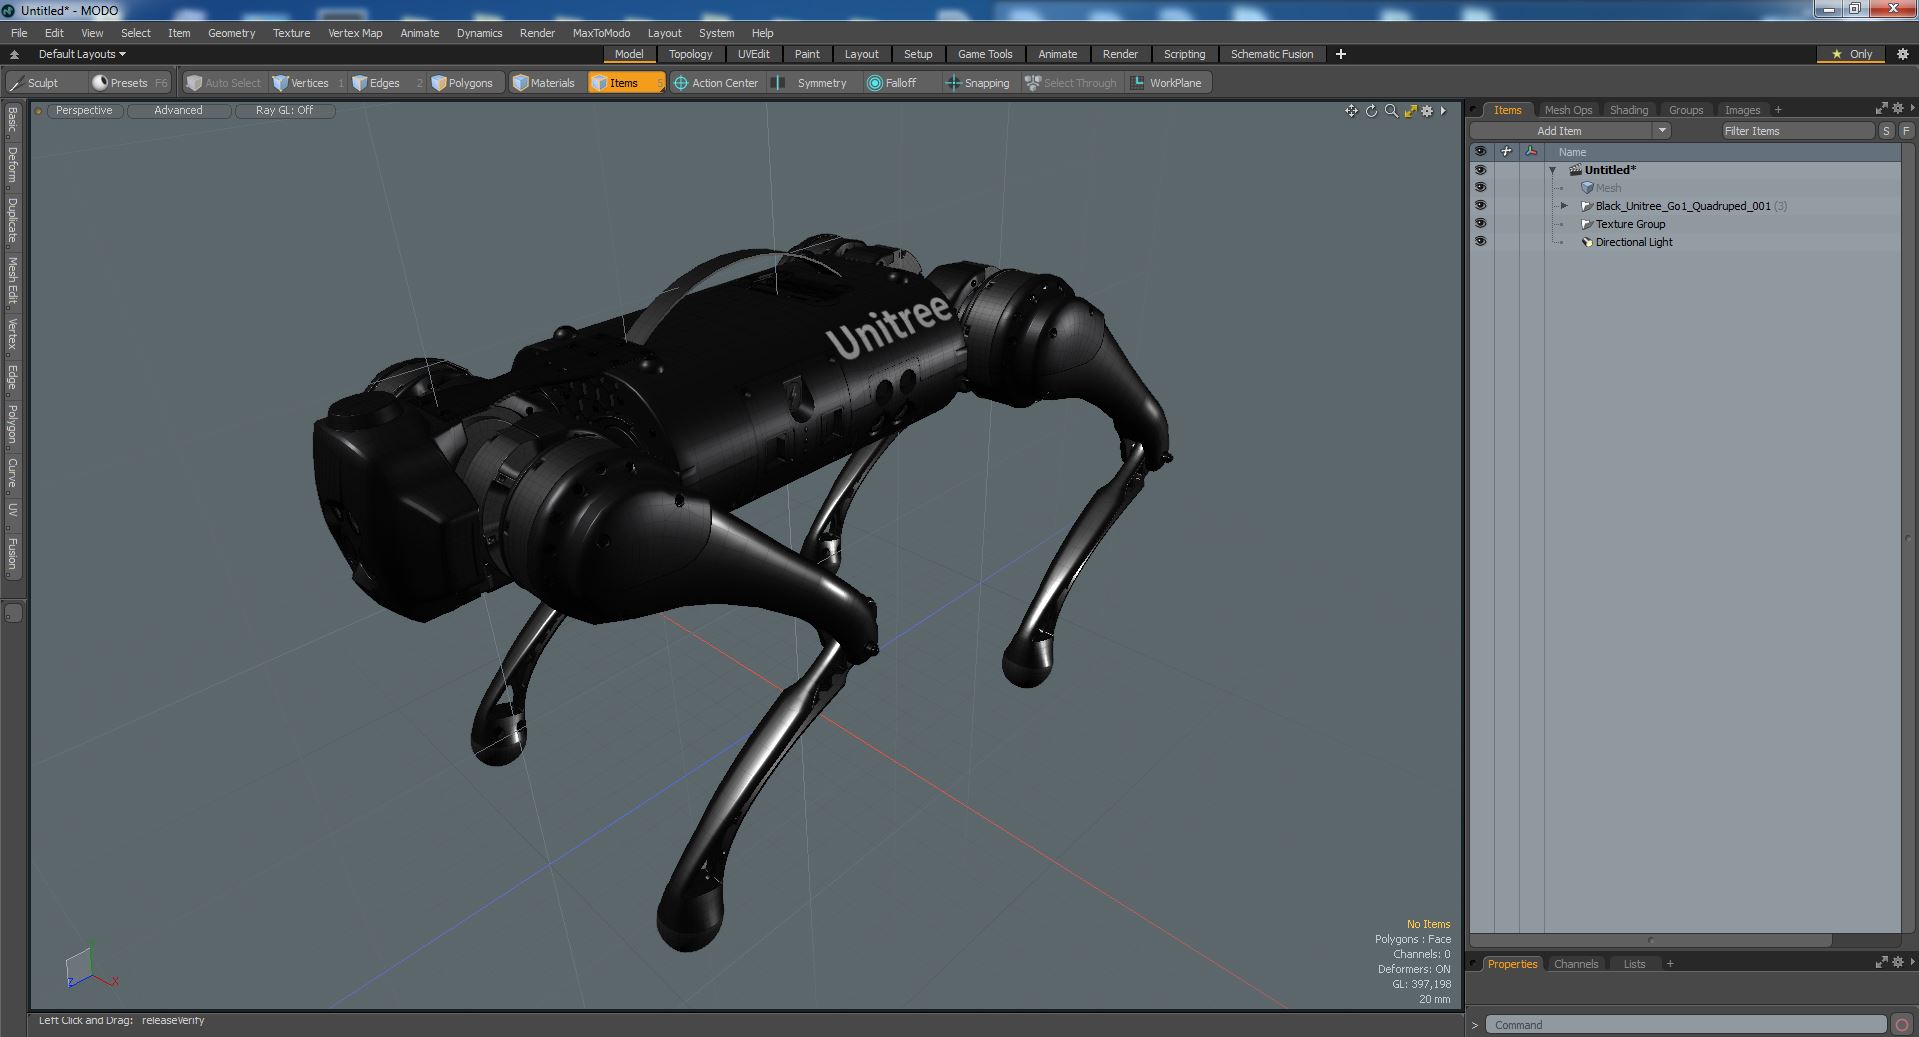Viewport: 1919px width, 1037px height.
Task: Toggle visibility of Texture Group
Action: pos(1480,224)
